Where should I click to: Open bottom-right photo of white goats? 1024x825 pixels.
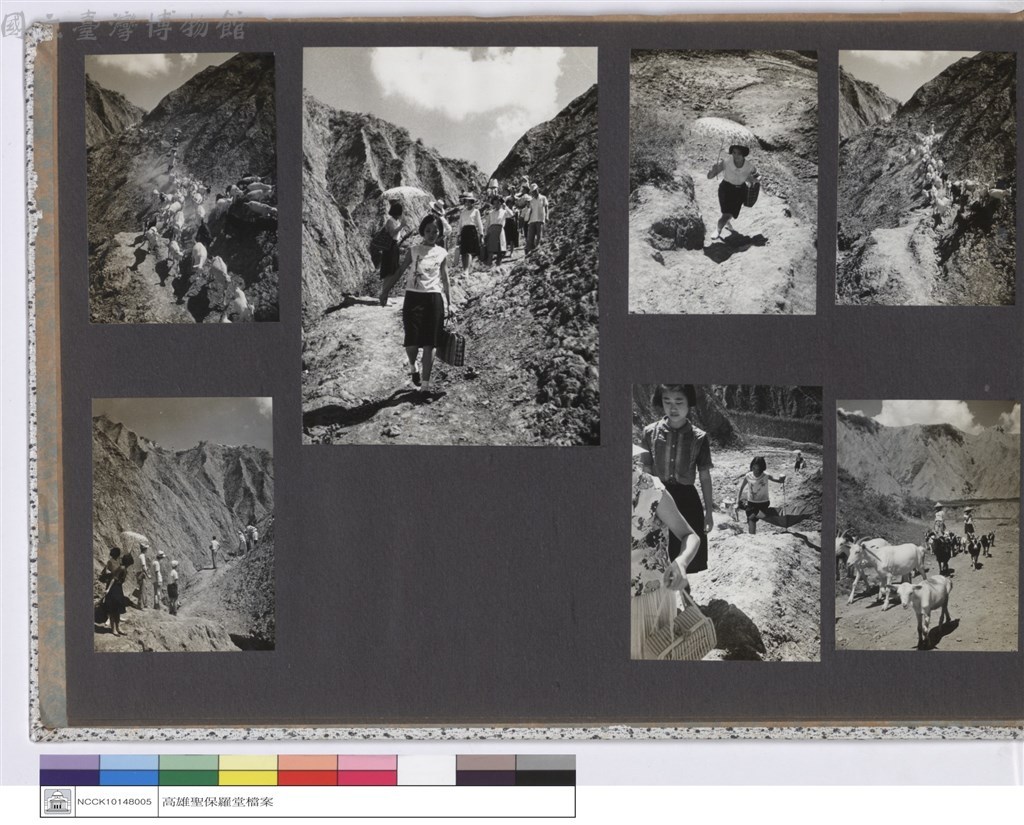tap(927, 525)
